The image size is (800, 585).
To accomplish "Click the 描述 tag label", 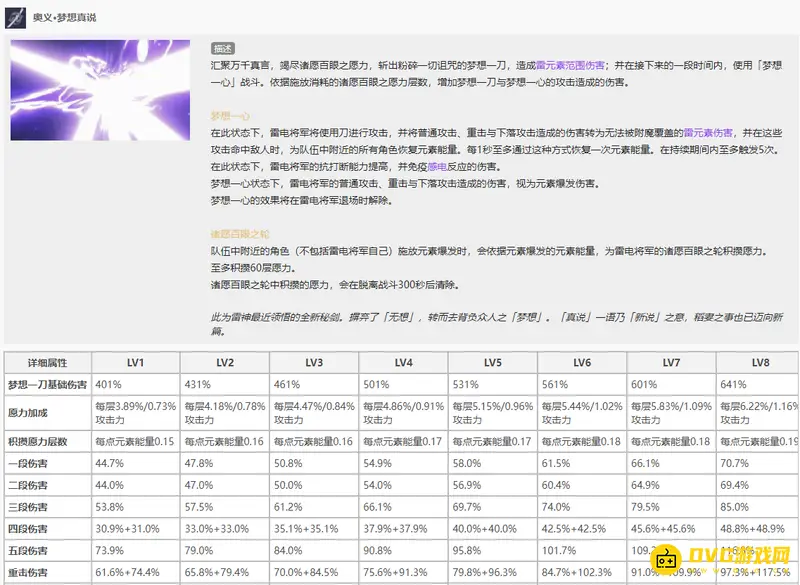I will pyautogui.click(x=222, y=48).
